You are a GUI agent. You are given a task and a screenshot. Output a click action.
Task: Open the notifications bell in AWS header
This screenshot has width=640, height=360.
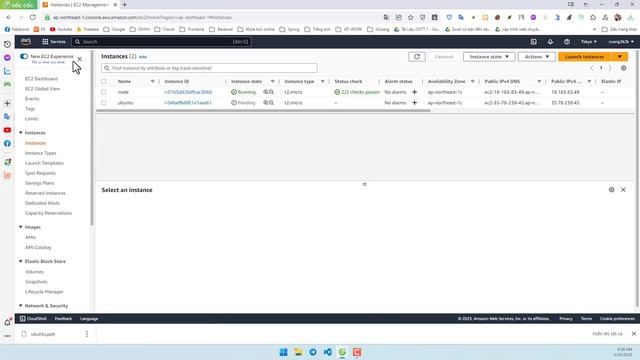pos(550,42)
